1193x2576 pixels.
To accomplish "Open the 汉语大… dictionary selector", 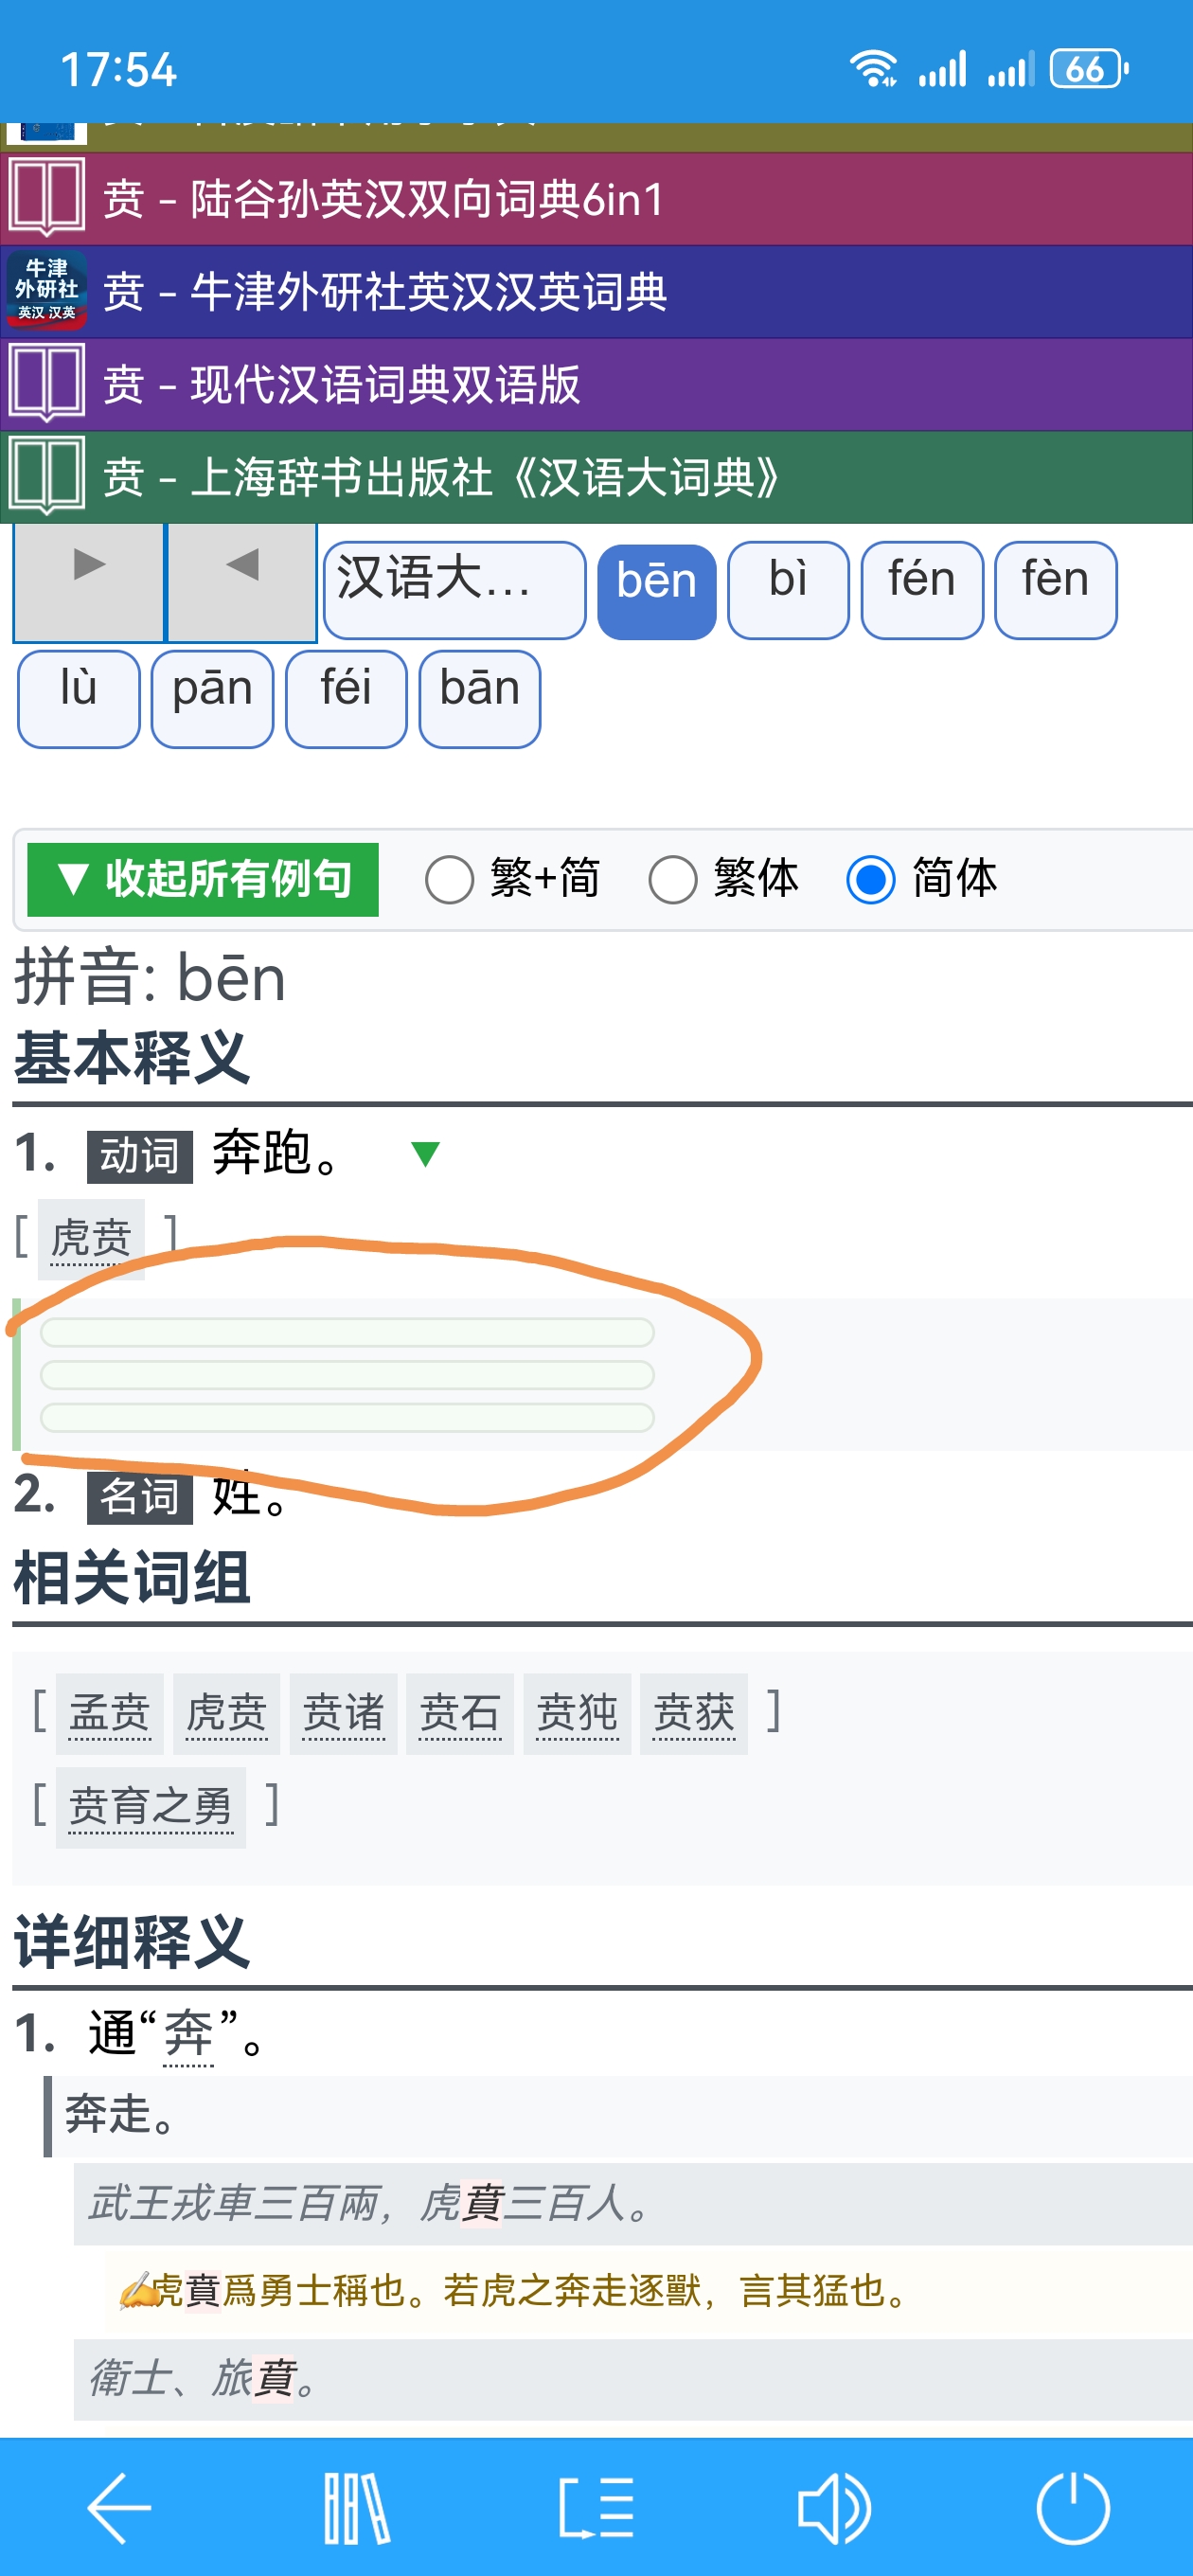I will pyautogui.click(x=454, y=589).
